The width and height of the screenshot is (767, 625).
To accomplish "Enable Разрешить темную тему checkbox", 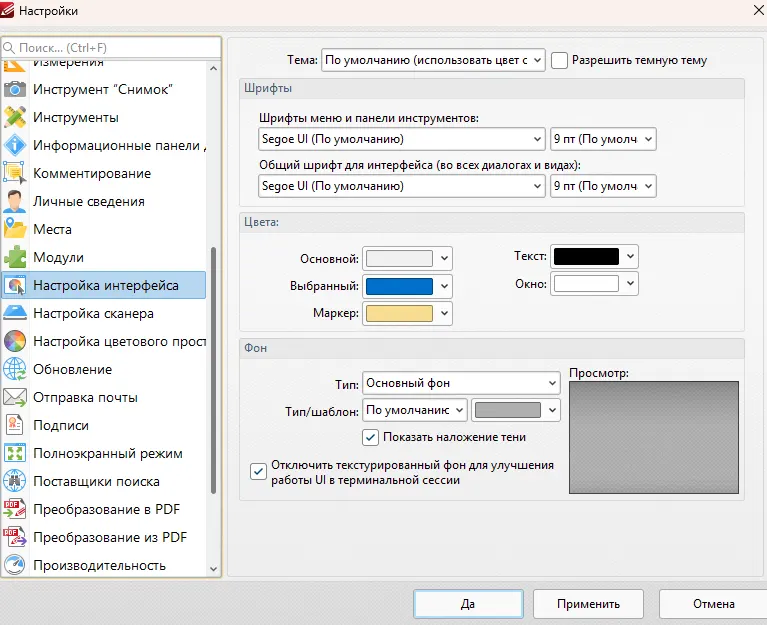I will (x=560, y=60).
